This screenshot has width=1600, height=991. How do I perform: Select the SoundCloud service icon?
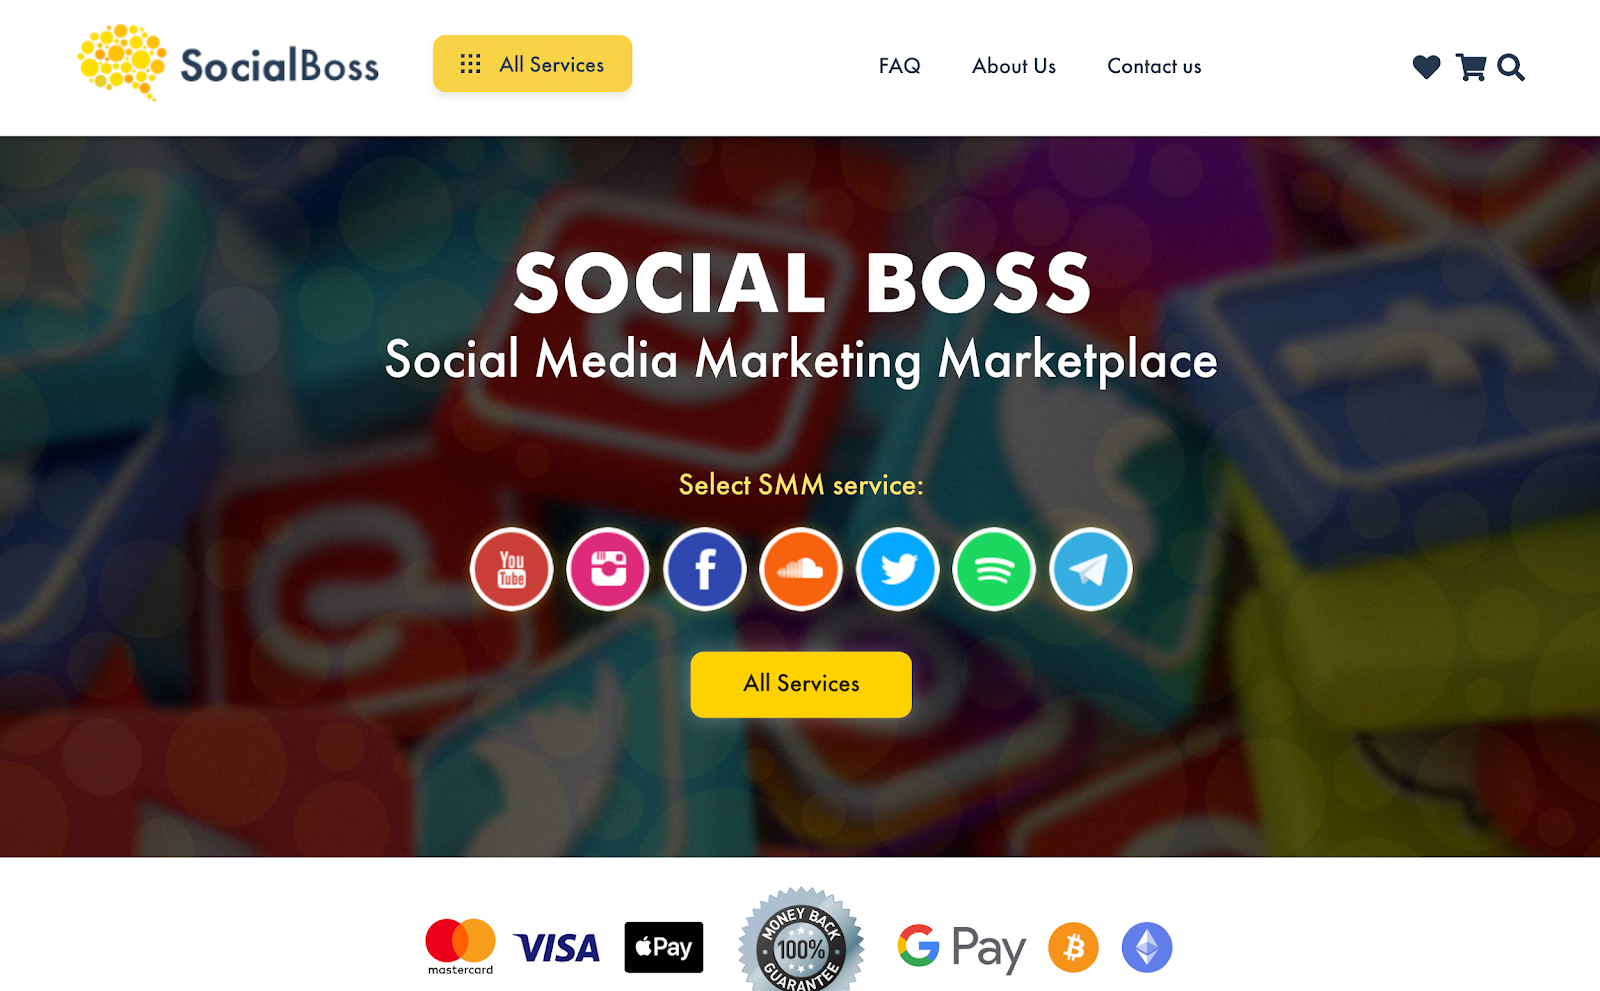tap(801, 569)
